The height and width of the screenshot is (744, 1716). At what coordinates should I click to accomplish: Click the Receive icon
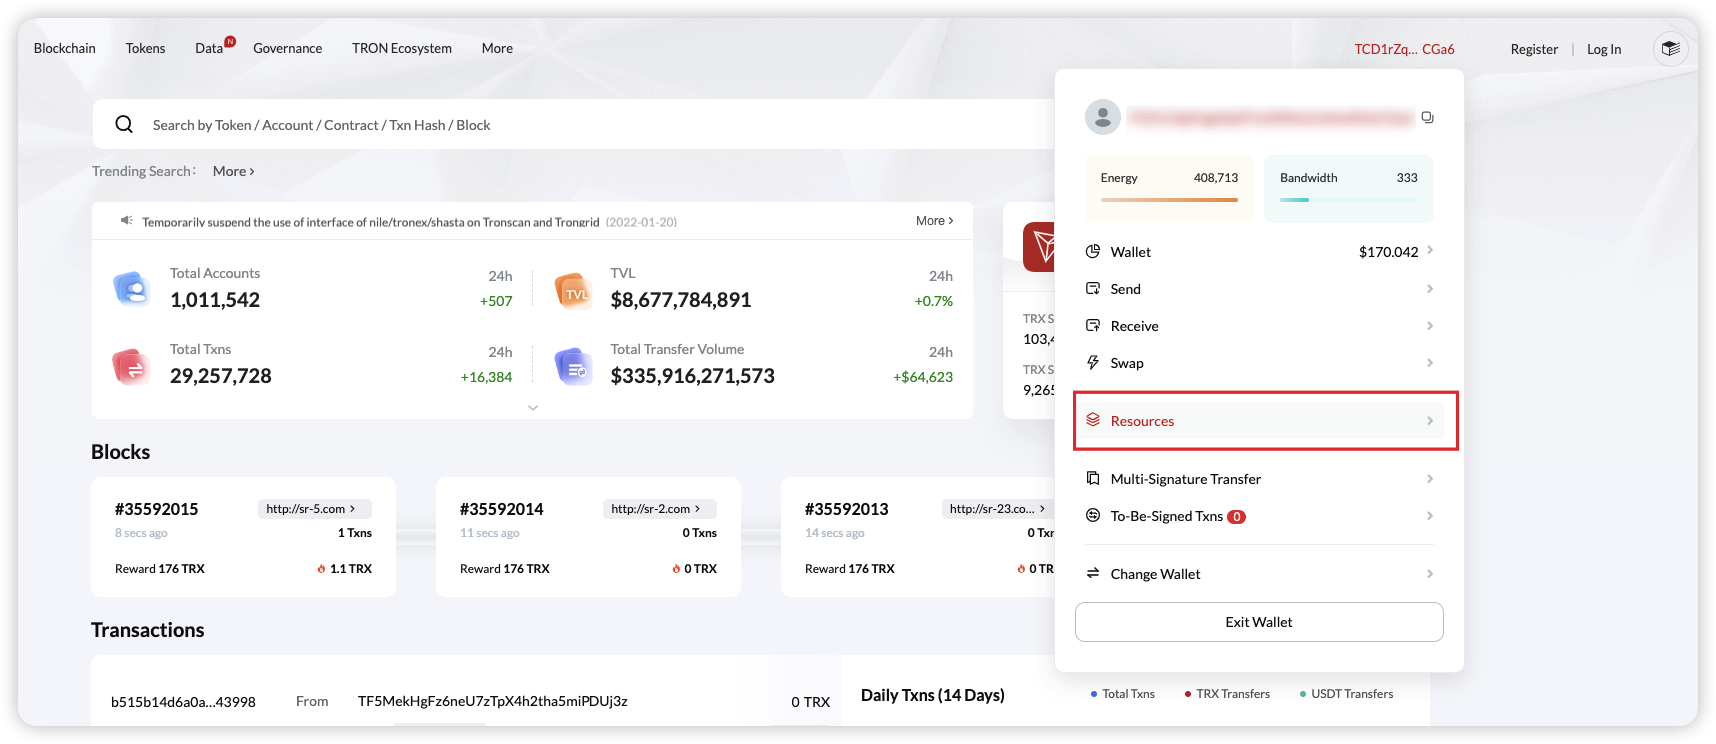click(x=1093, y=325)
